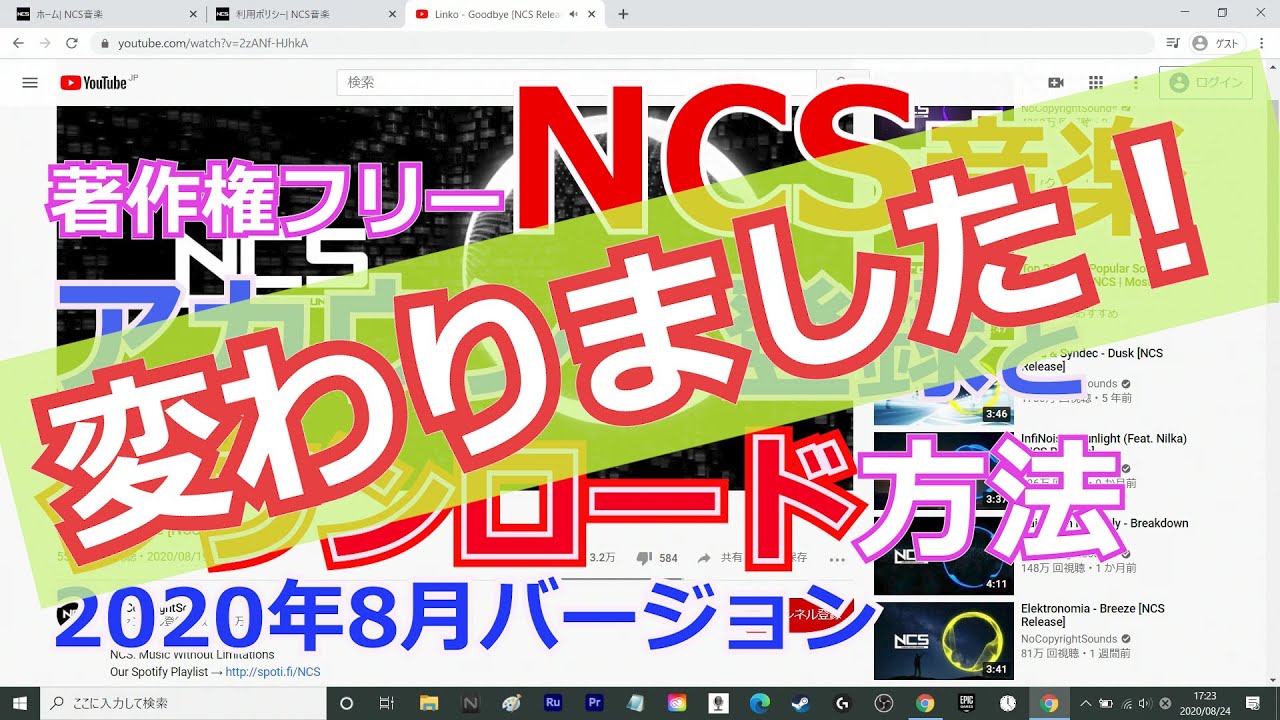Dislike the video (584)

click(657, 558)
